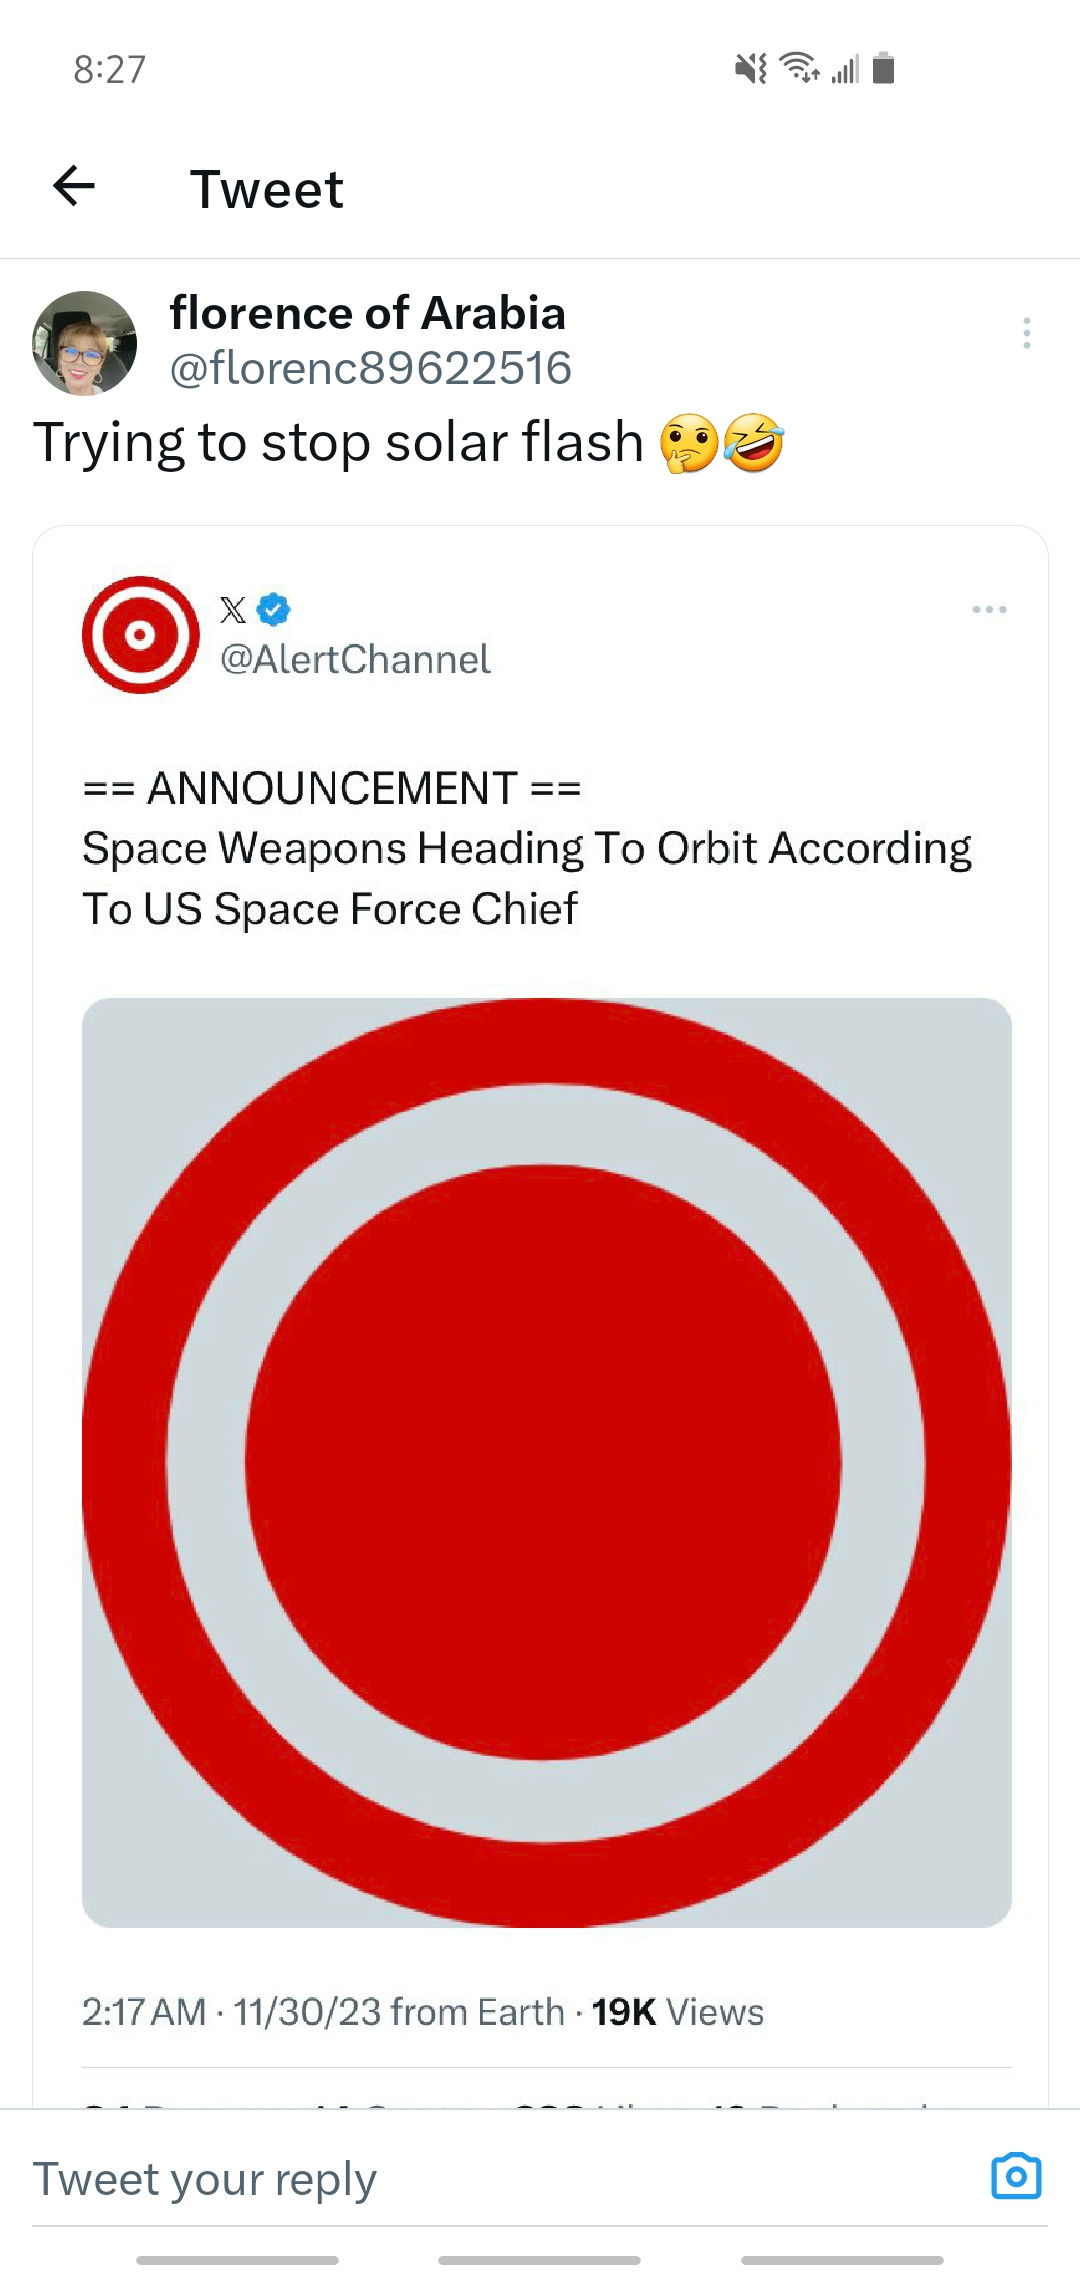The width and height of the screenshot is (1080, 2280).
Task: Open the @florenc89622516 handle
Action: [x=371, y=368]
